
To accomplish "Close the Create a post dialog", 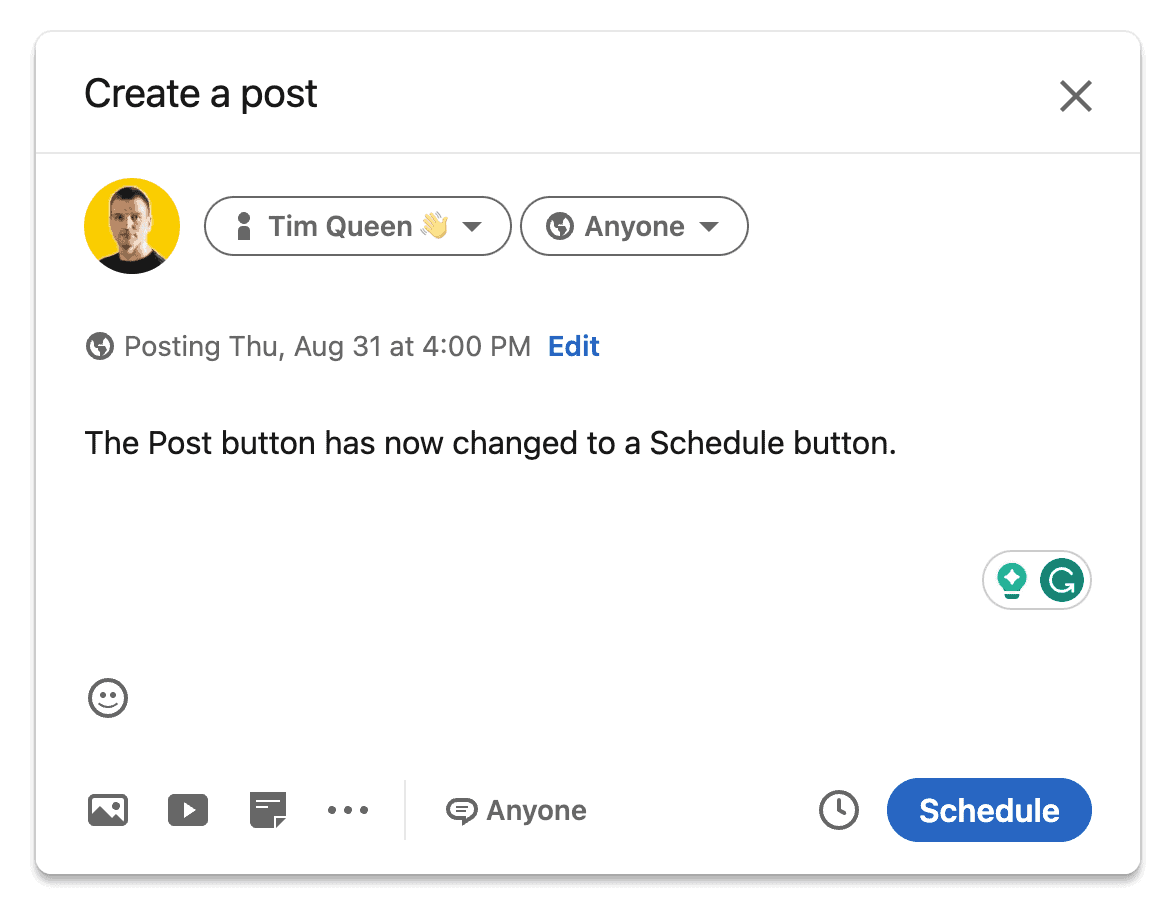I will [1075, 96].
